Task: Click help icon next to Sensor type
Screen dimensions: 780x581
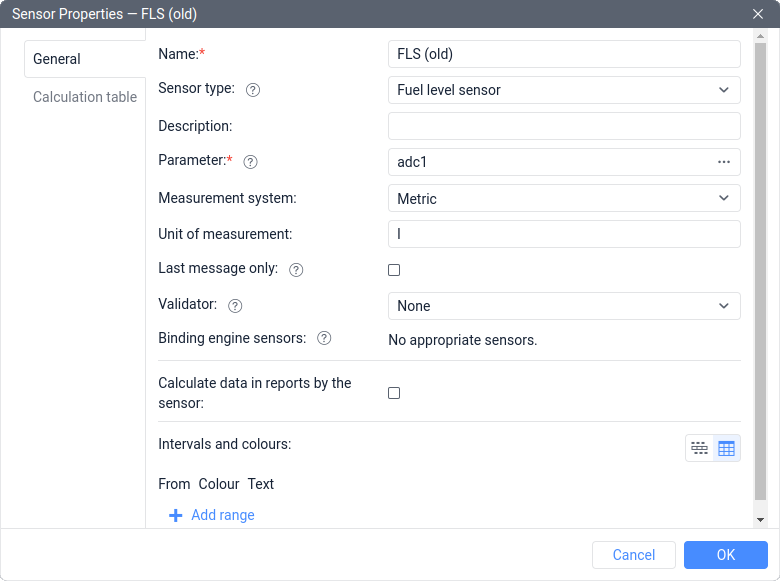Action: 253,90
